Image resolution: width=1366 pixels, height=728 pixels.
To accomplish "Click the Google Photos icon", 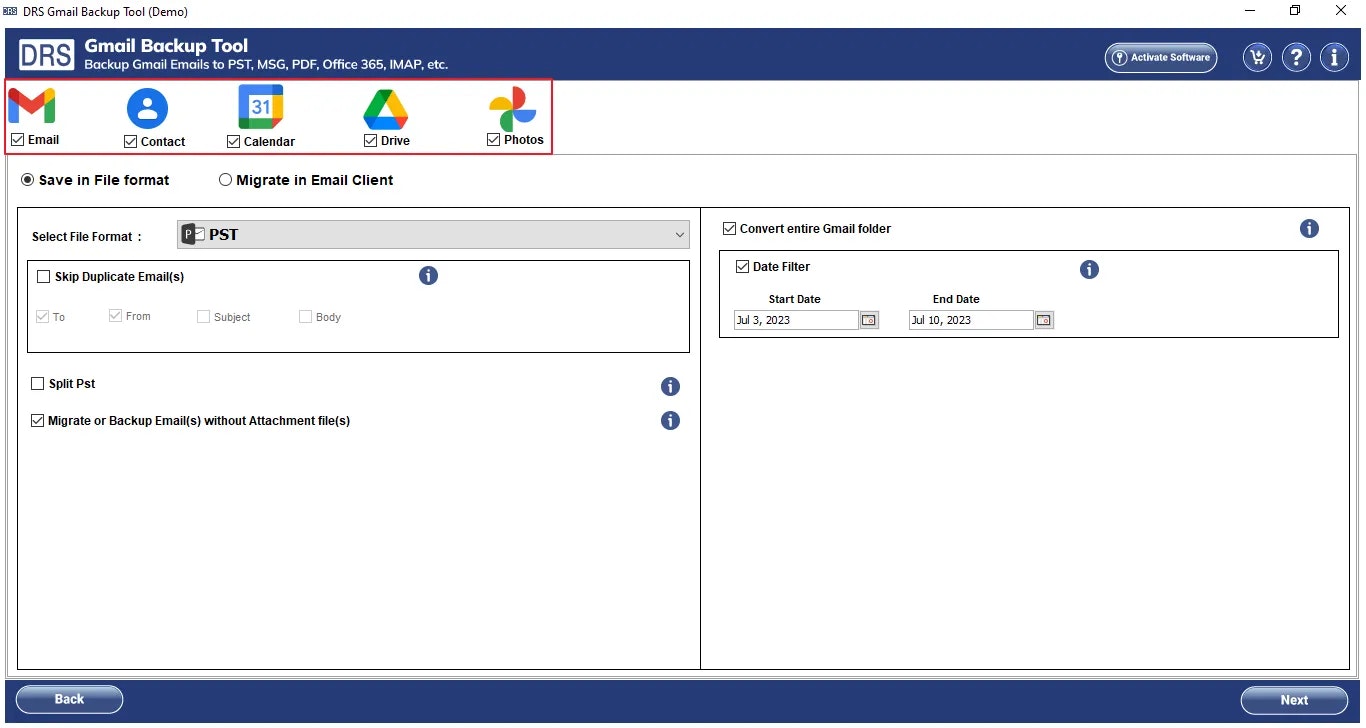I will pyautogui.click(x=512, y=108).
